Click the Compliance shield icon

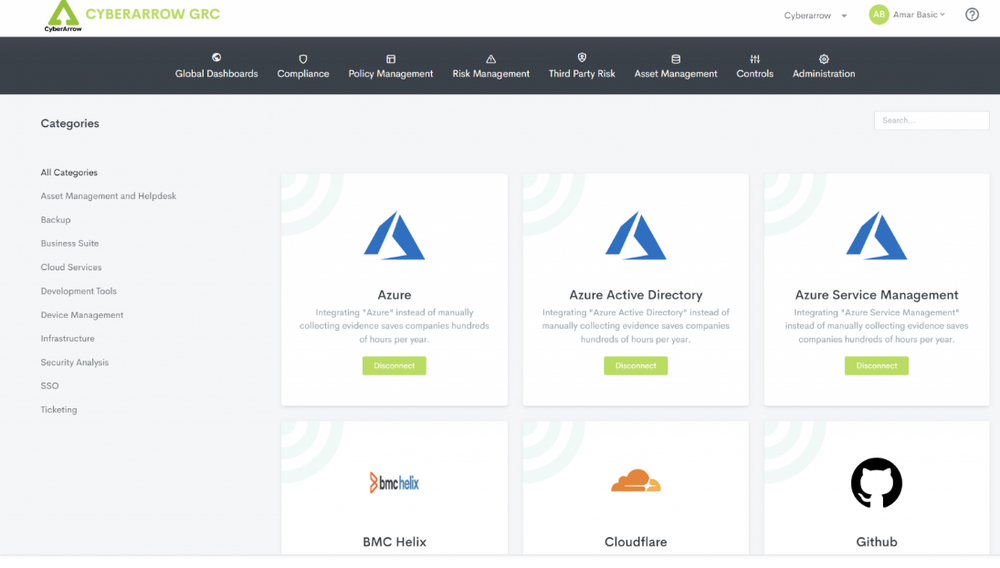point(303,59)
